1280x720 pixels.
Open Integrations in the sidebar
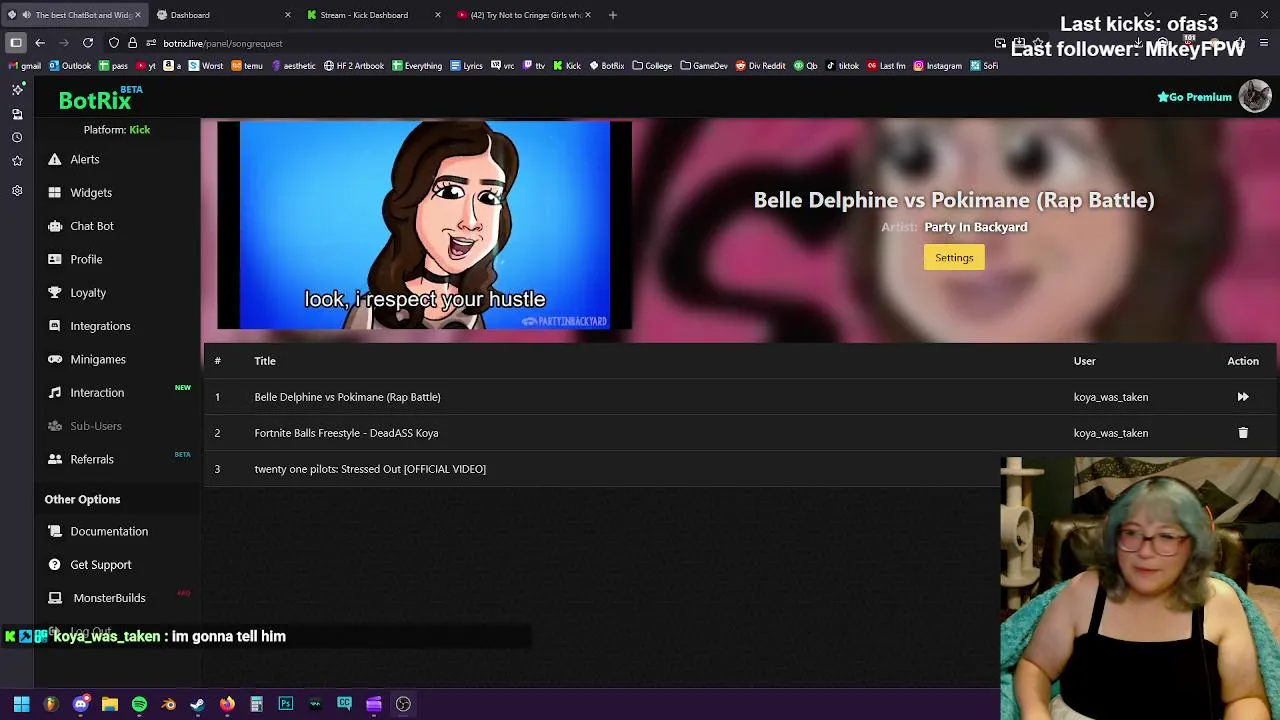pos(99,326)
